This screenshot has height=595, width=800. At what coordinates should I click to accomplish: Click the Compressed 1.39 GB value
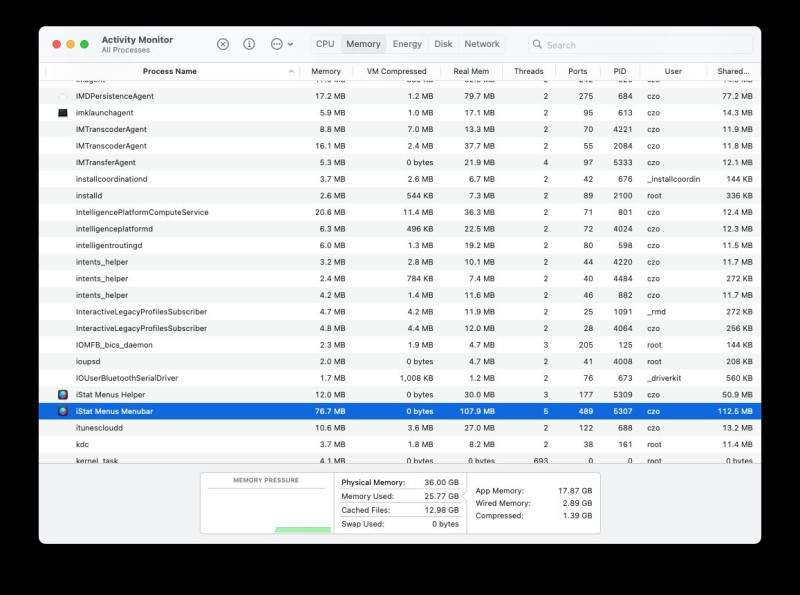pos(577,516)
